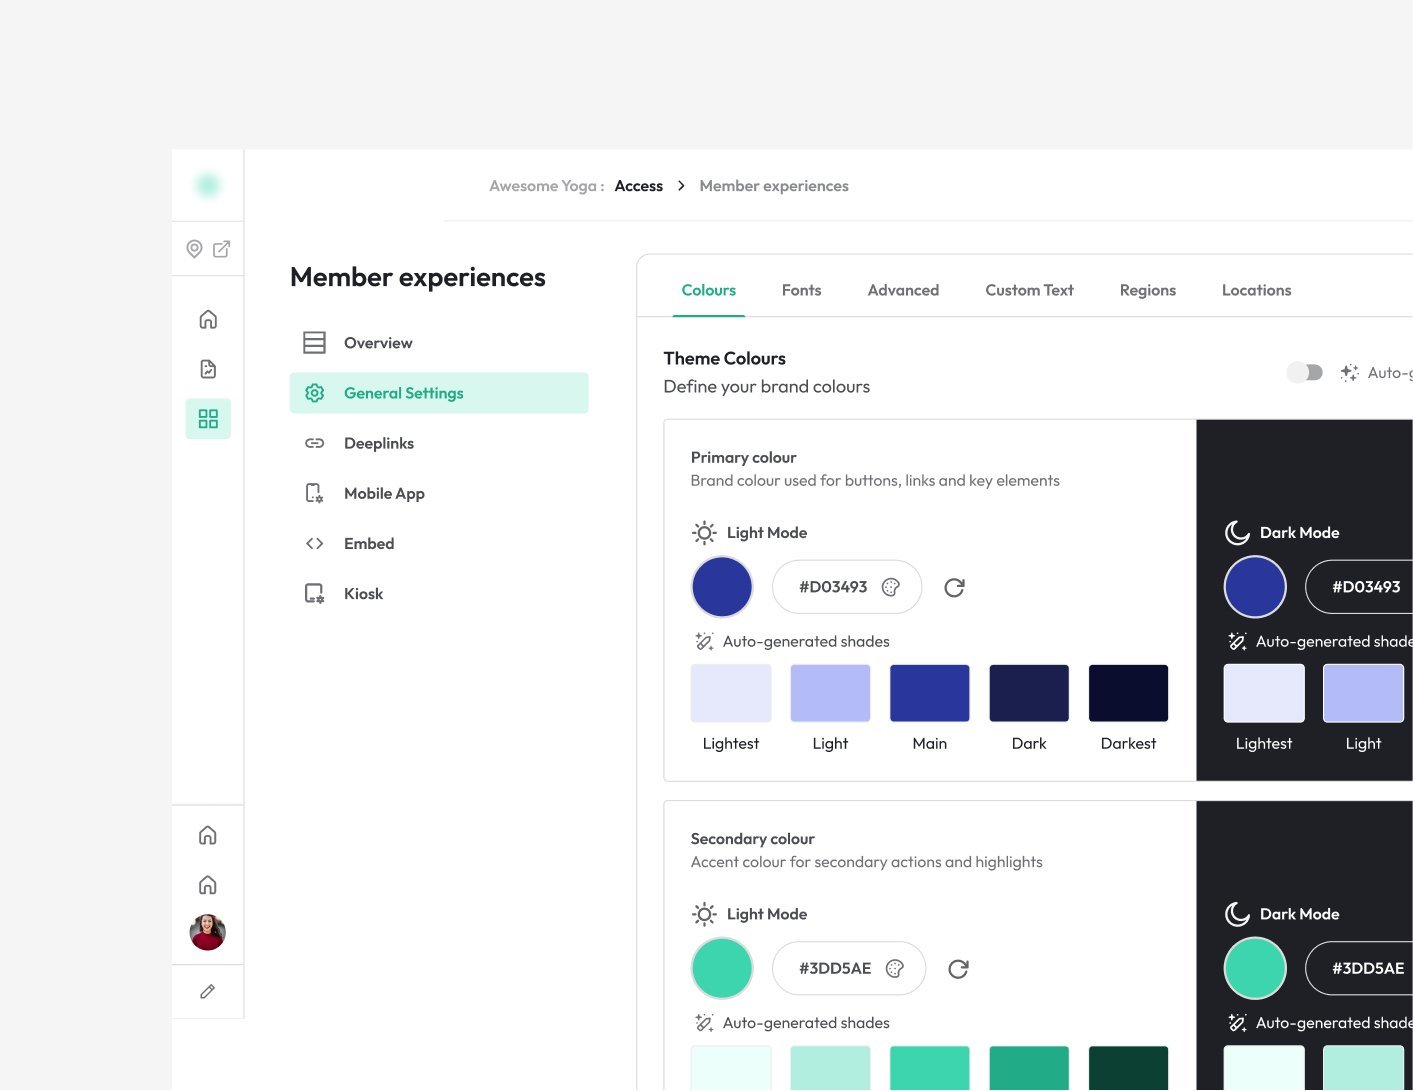This screenshot has height=1091, width=1413.
Task: Open the Embed menu item
Action: (439, 544)
